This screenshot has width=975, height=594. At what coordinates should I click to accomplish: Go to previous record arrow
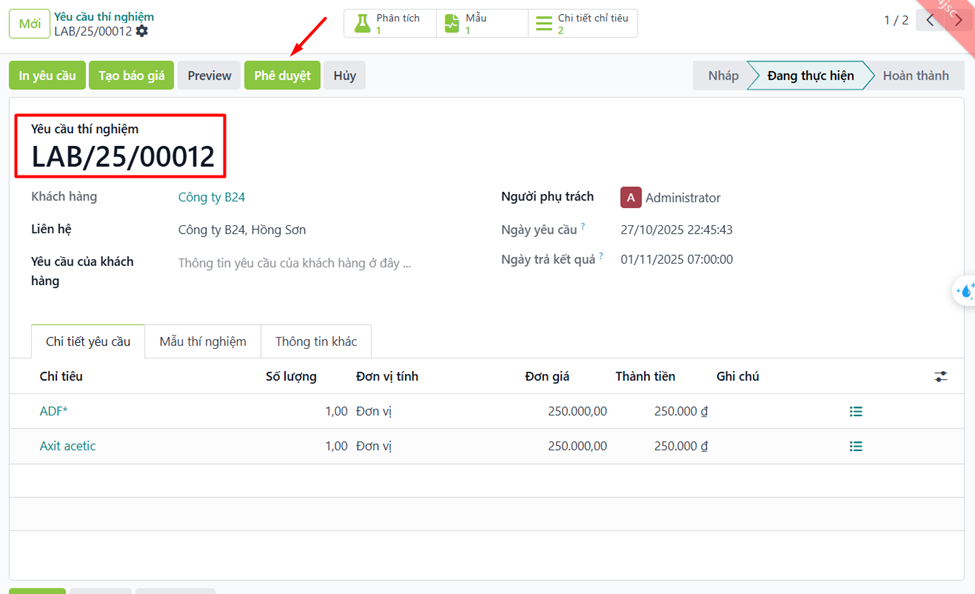(x=931, y=20)
